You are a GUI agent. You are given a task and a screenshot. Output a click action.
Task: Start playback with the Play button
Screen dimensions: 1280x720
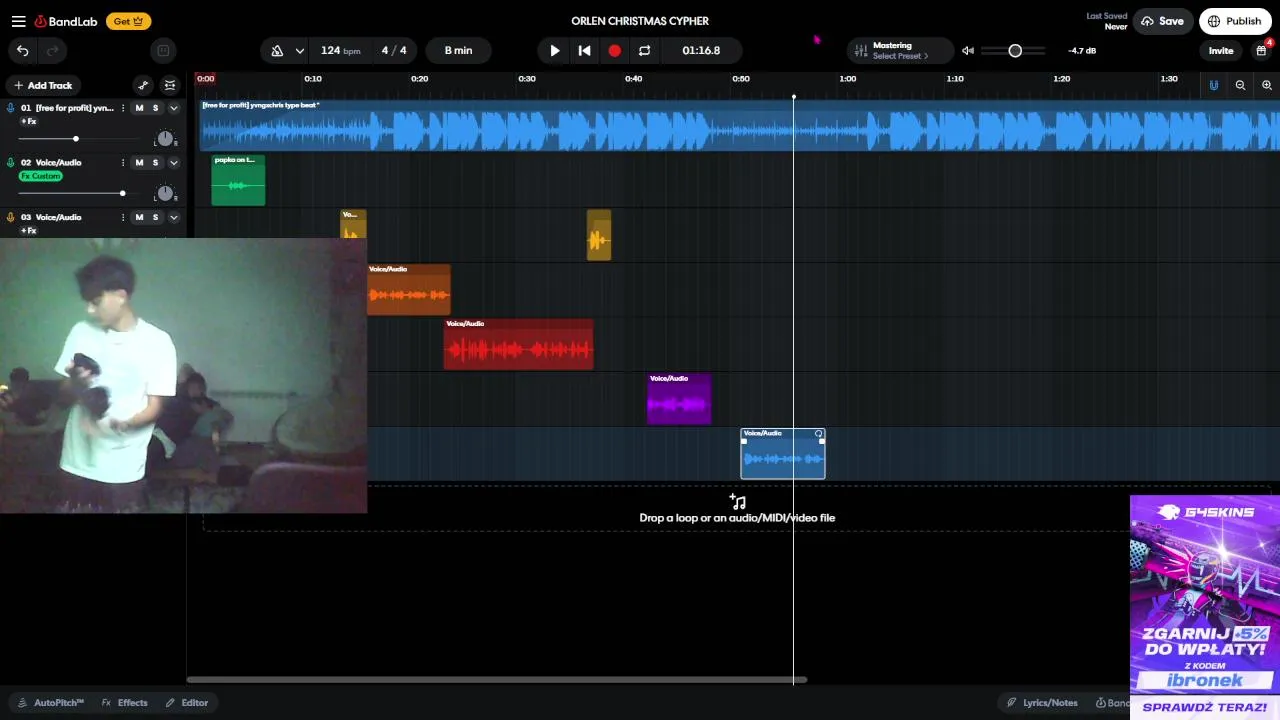click(x=555, y=50)
